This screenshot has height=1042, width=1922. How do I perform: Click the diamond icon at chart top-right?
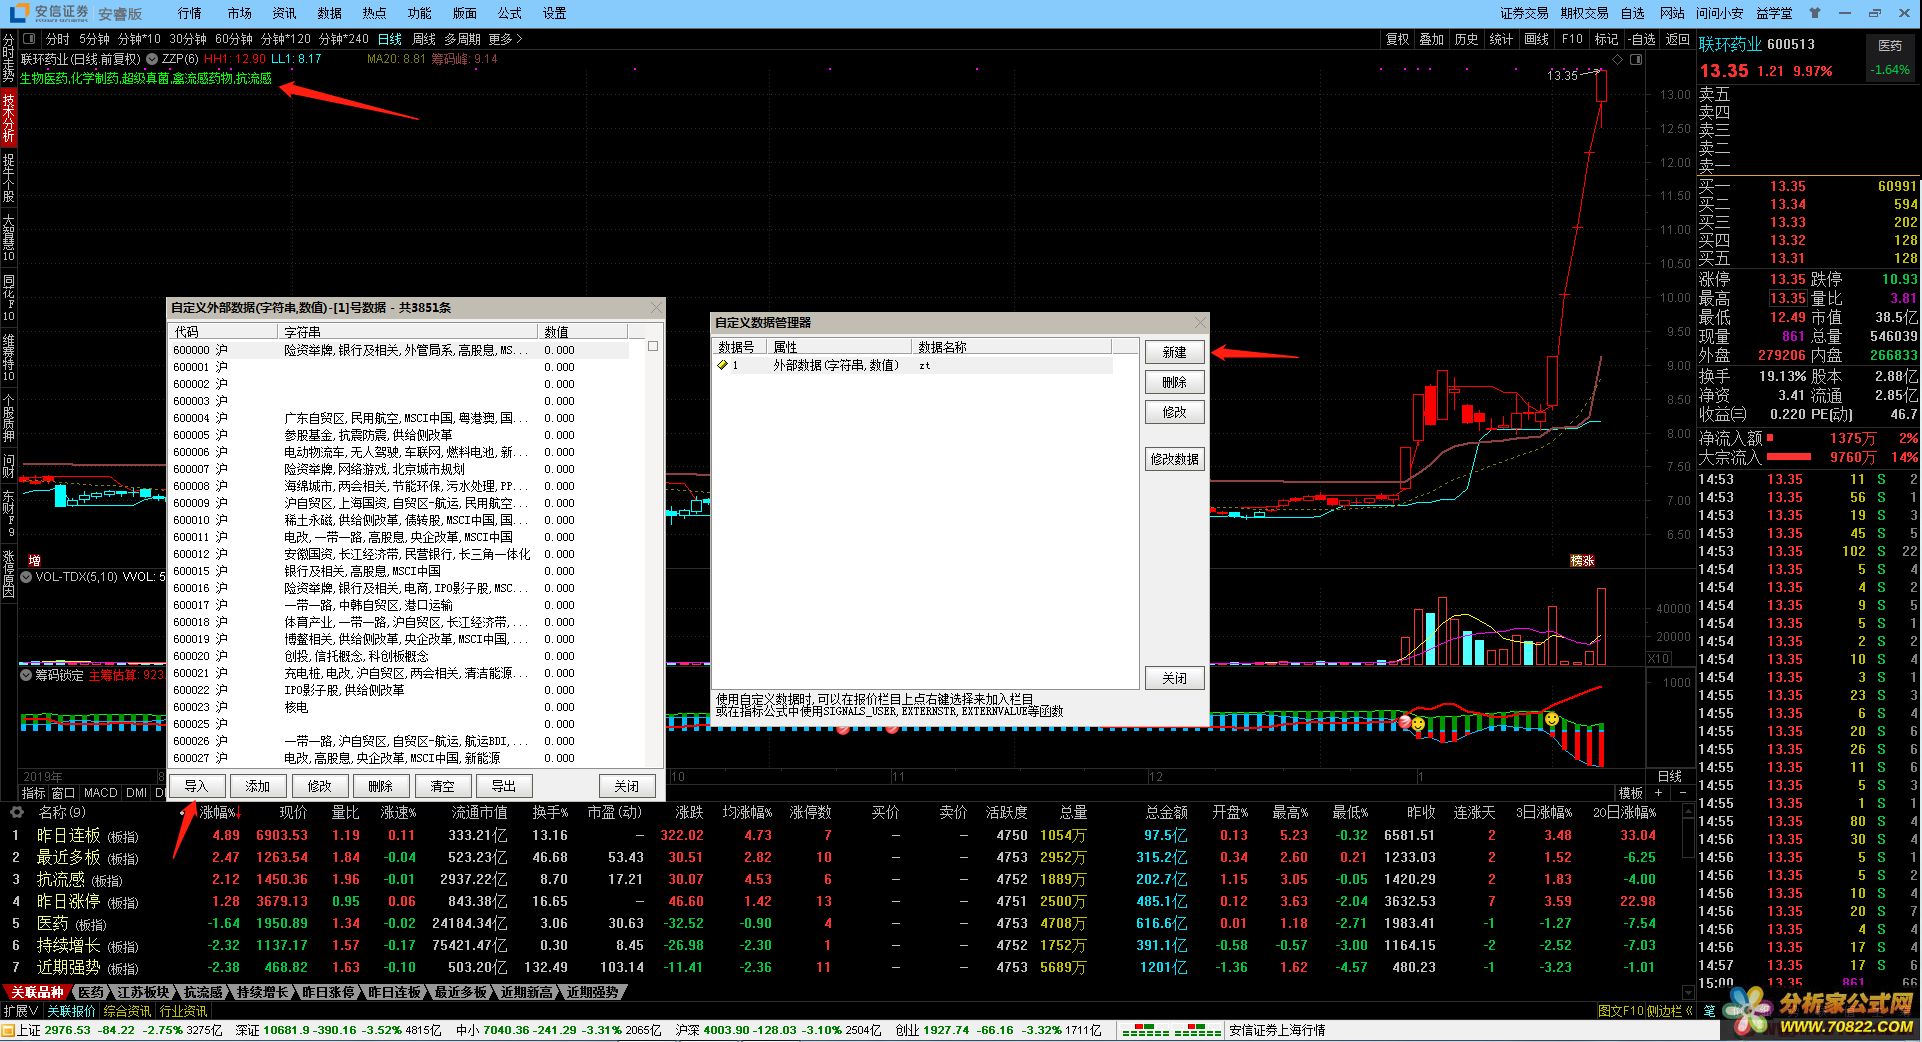coord(1618,59)
